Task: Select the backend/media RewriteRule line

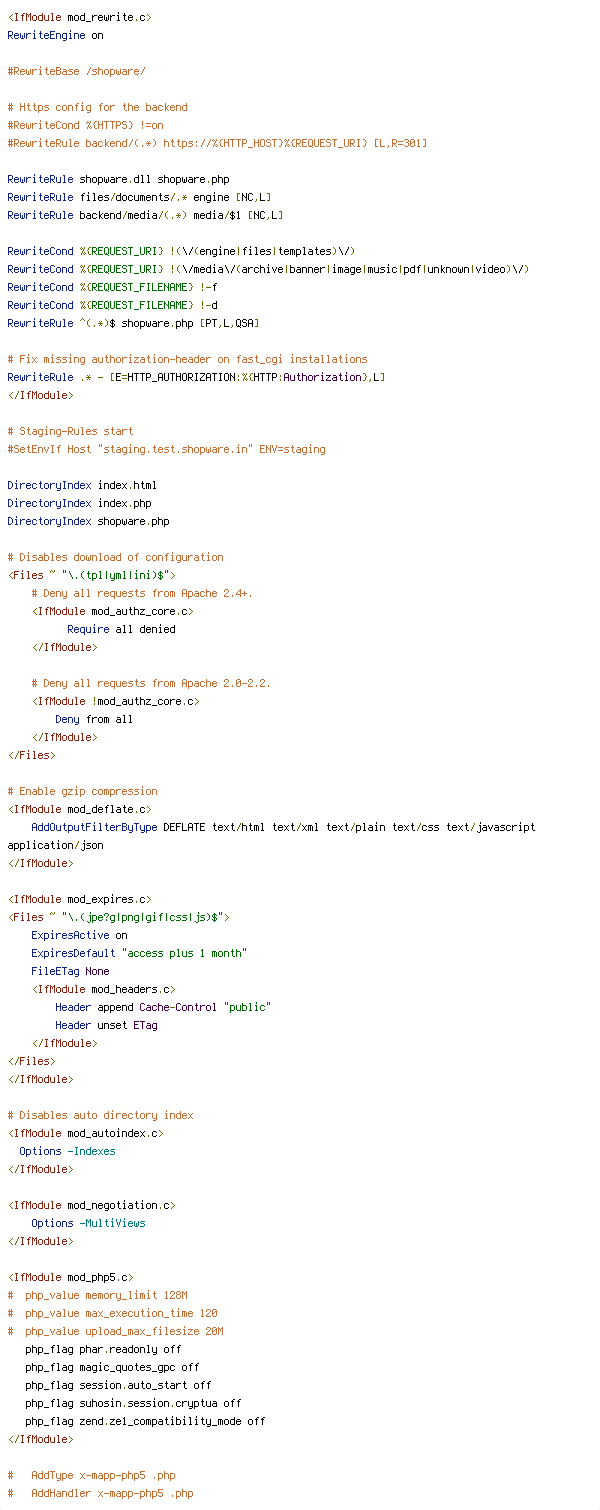Action: click(145, 215)
